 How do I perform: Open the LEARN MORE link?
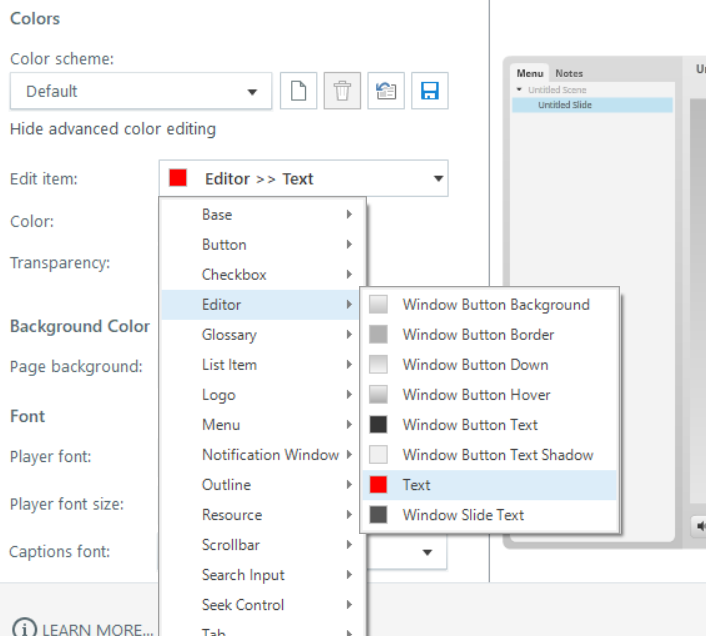(97, 629)
